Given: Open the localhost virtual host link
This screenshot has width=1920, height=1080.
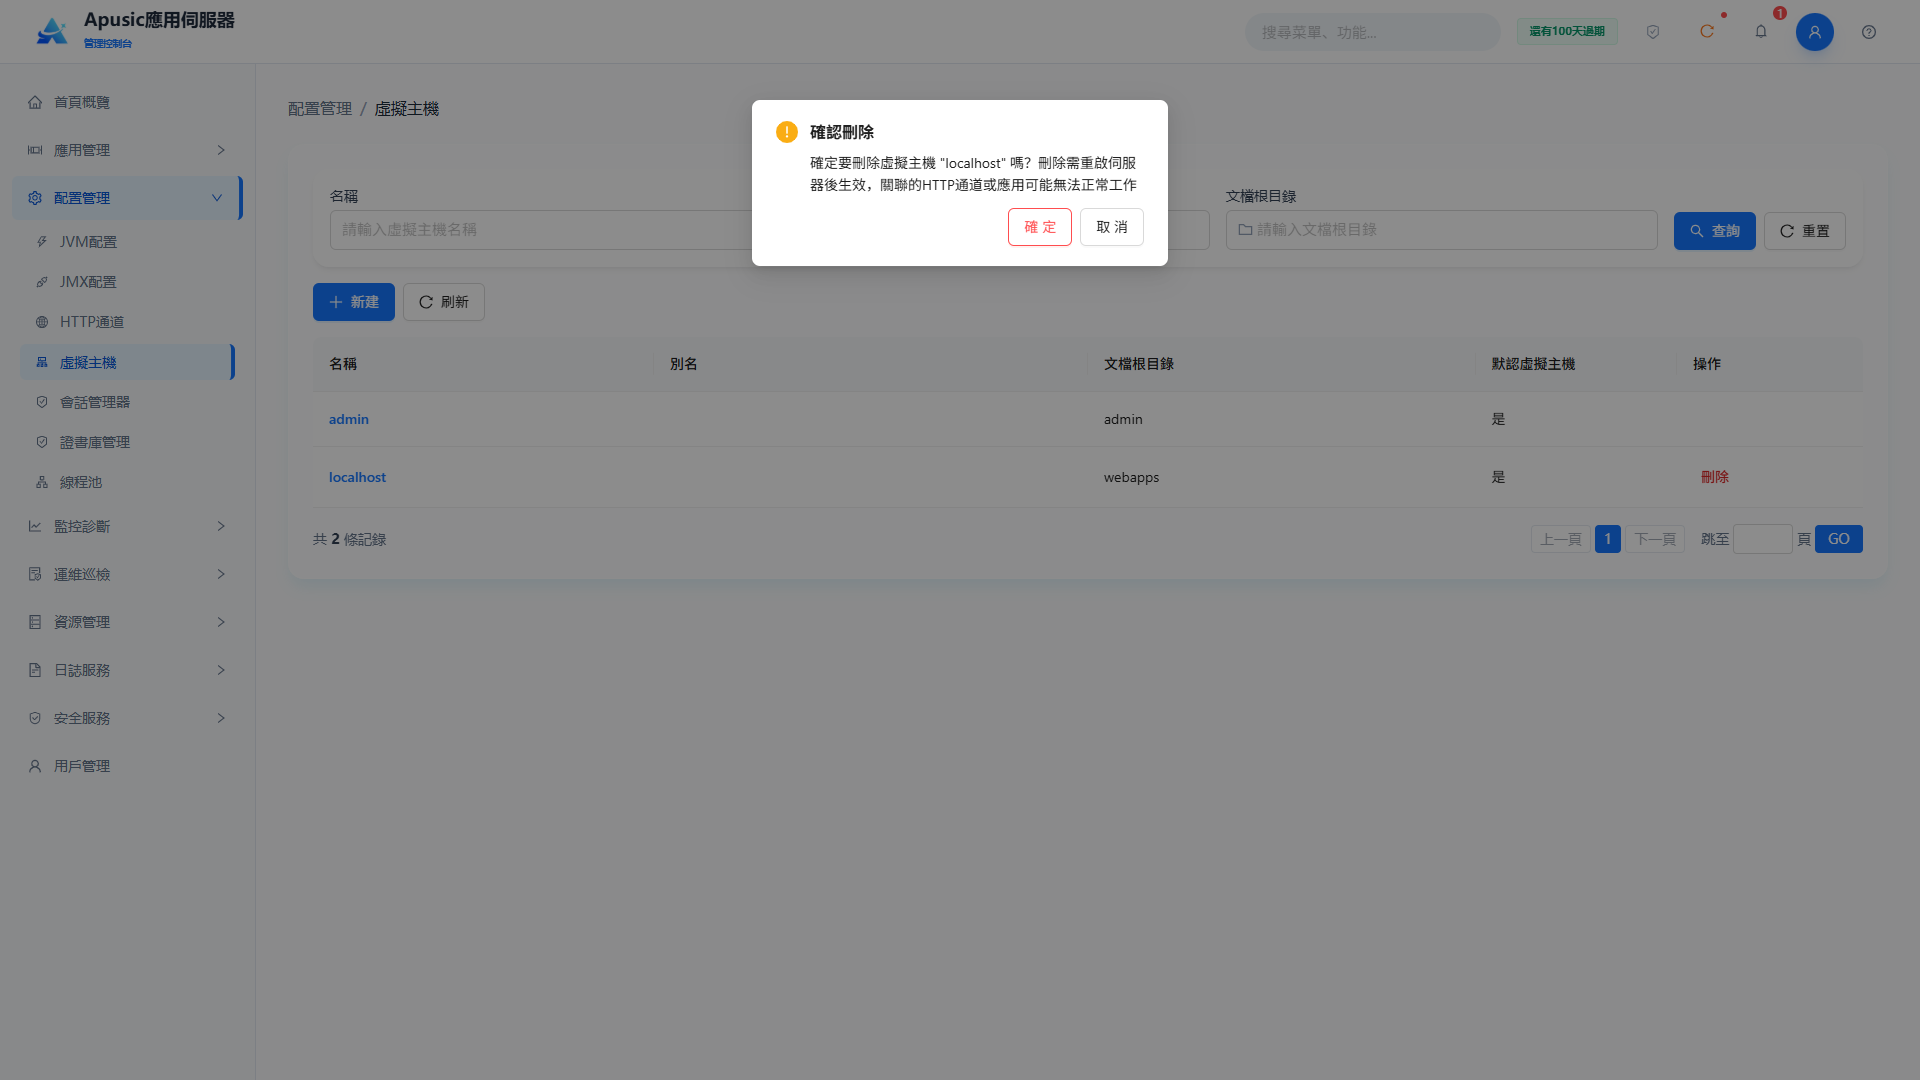Looking at the screenshot, I should coord(357,477).
